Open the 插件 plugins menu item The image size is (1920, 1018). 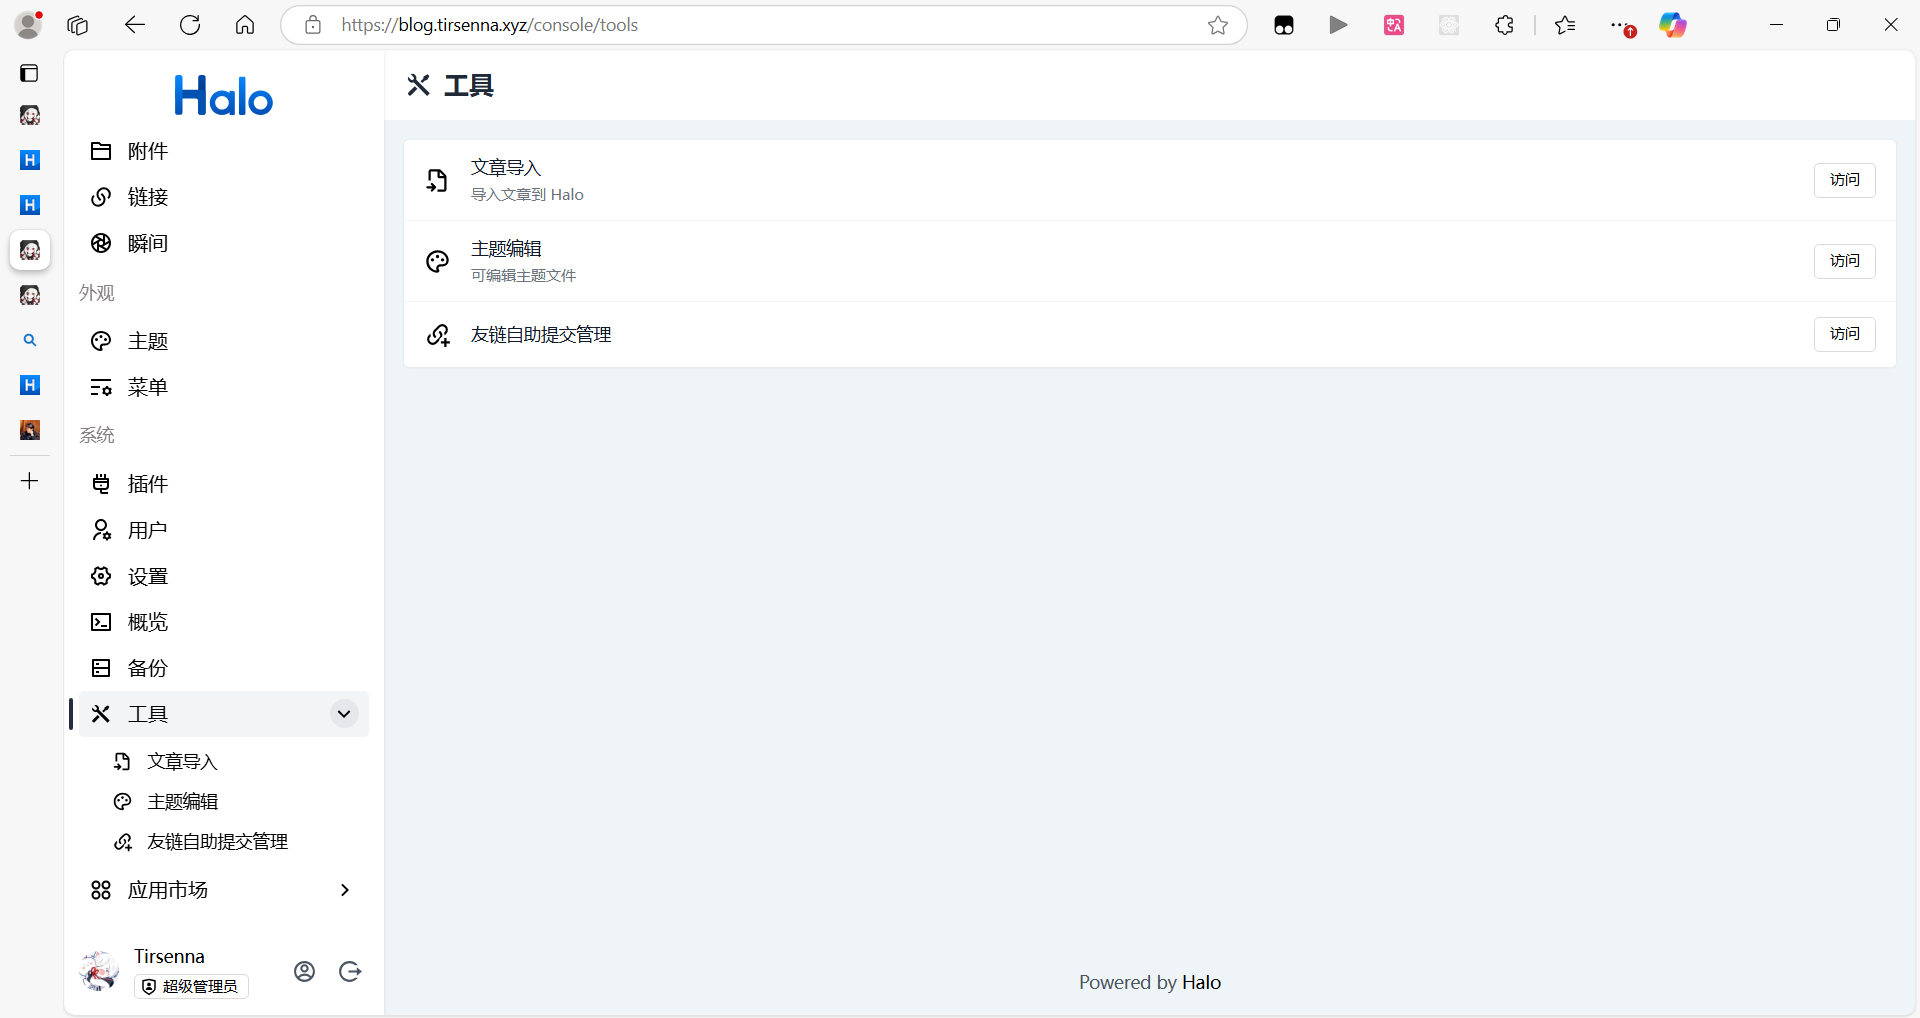pos(147,484)
